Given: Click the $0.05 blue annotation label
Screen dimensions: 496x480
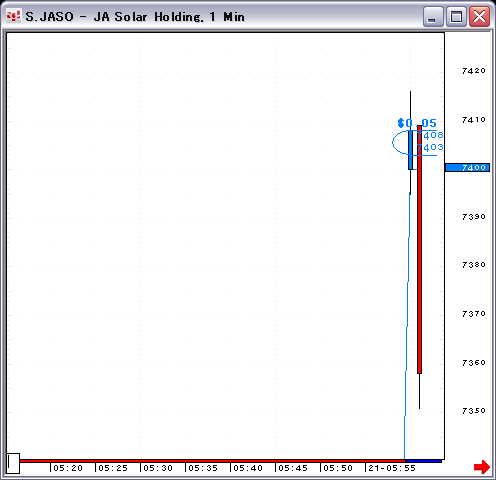Looking at the screenshot, I should pyautogui.click(x=417, y=123).
